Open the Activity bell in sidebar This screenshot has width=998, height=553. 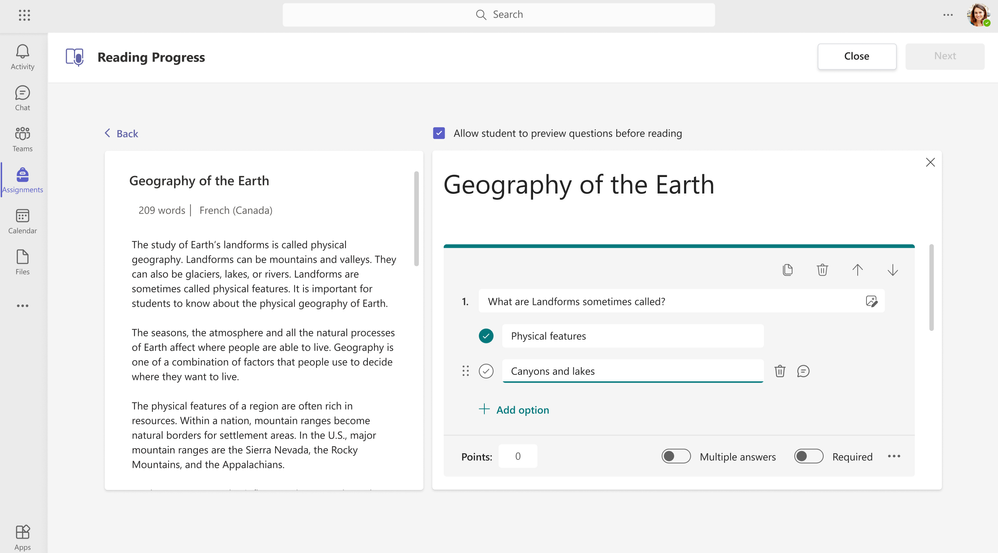click(x=22, y=57)
